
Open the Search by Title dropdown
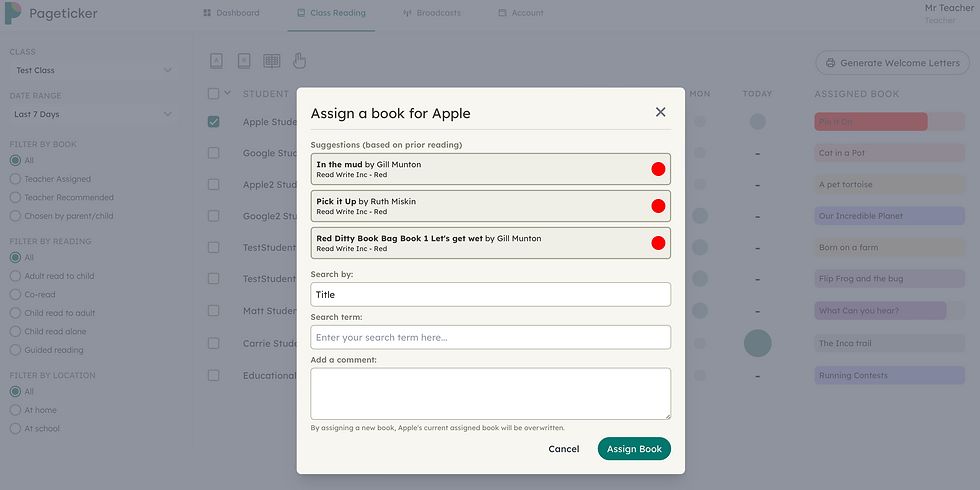click(x=491, y=294)
